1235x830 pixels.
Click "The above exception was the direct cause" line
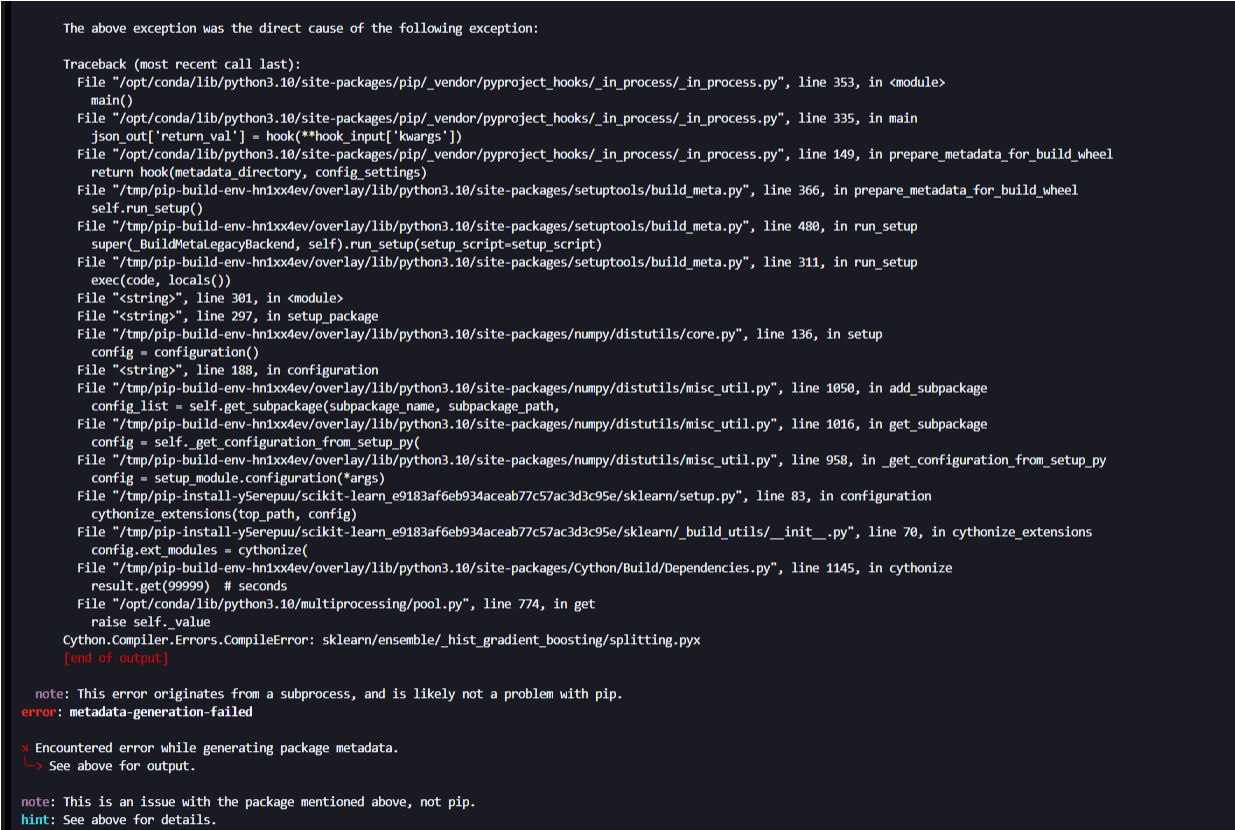(x=300, y=28)
